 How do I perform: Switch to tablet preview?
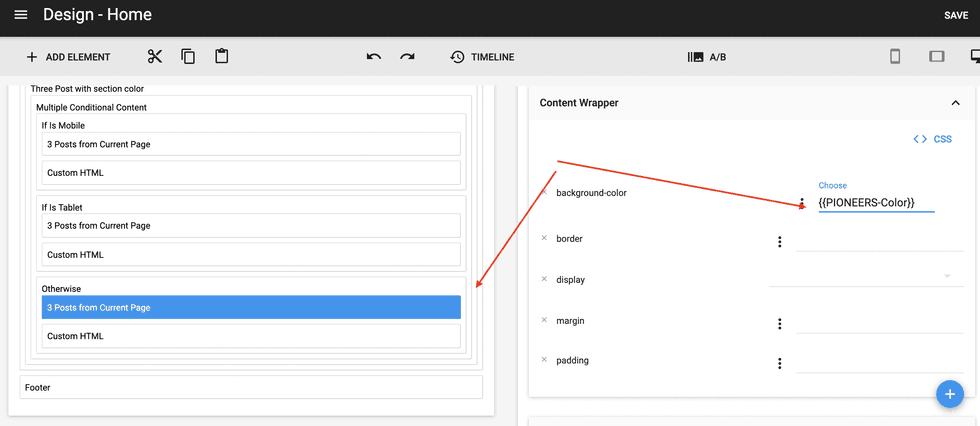936,57
